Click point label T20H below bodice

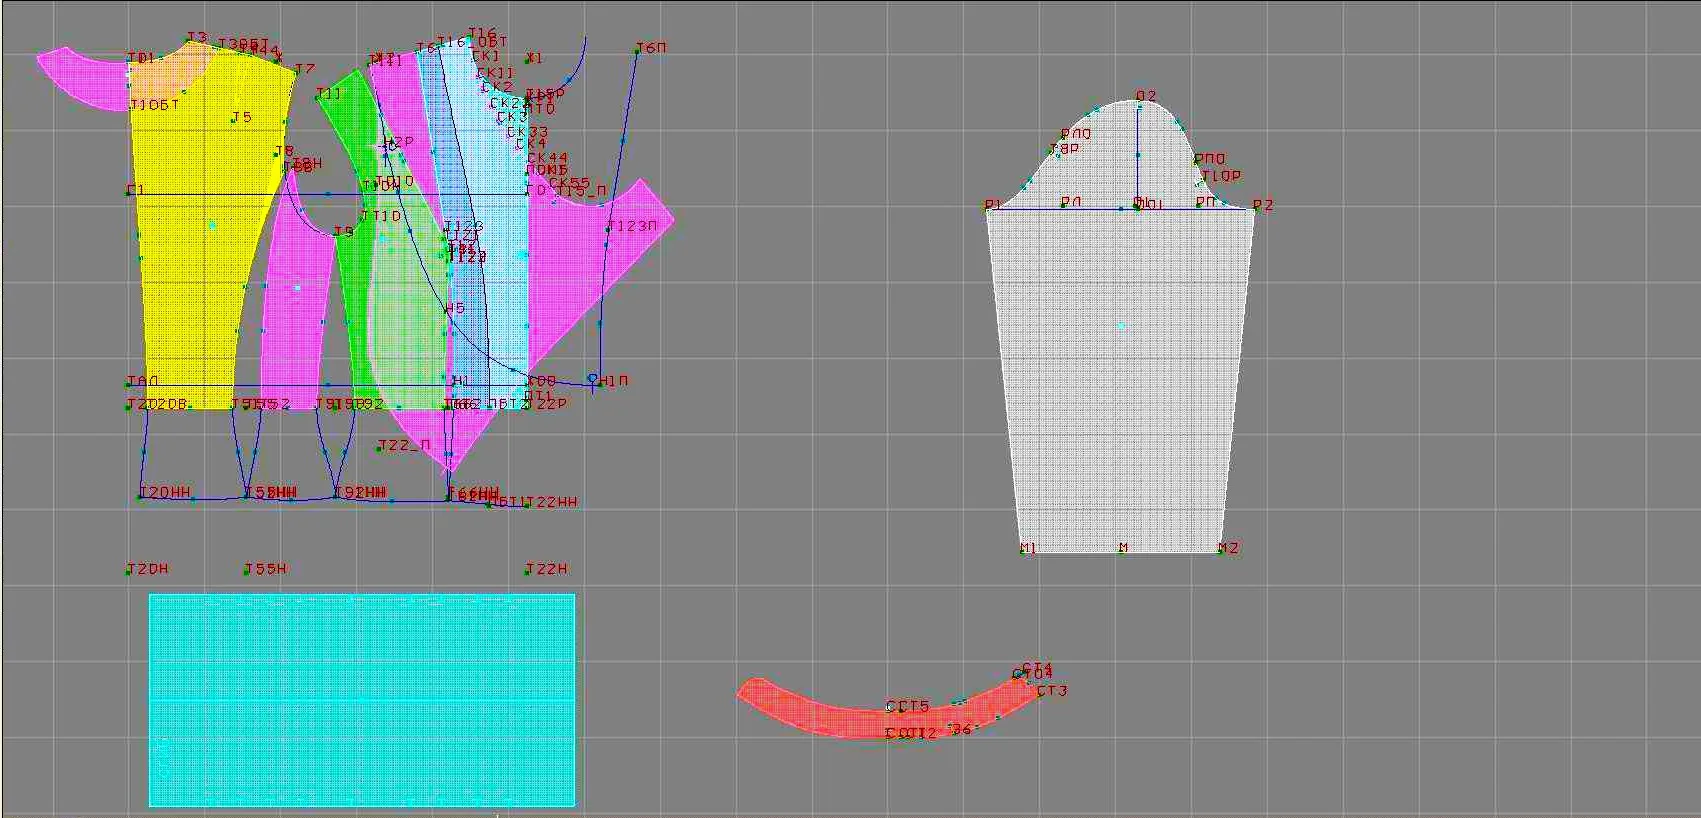pyautogui.click(x=148, y=569)
